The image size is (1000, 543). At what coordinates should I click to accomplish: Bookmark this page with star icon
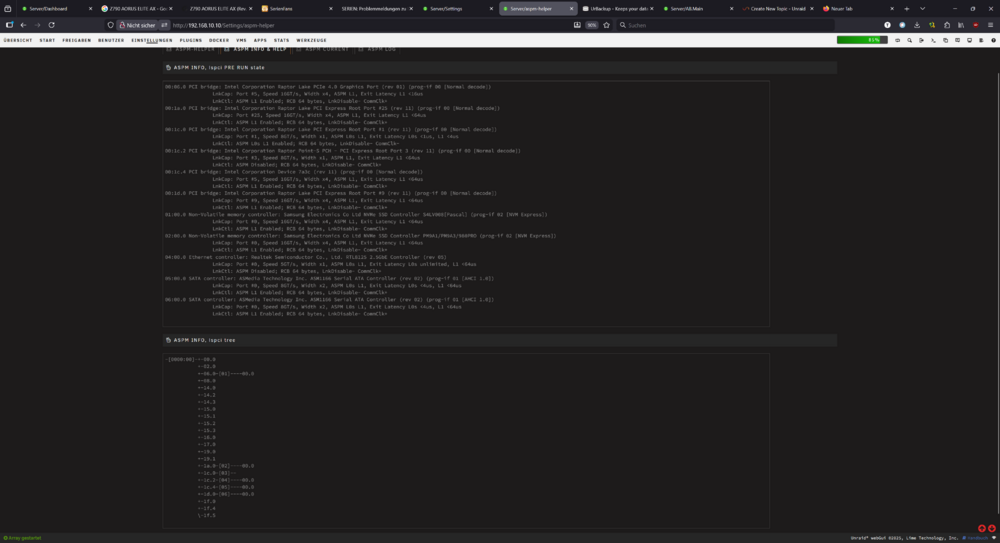coord(607,26)
